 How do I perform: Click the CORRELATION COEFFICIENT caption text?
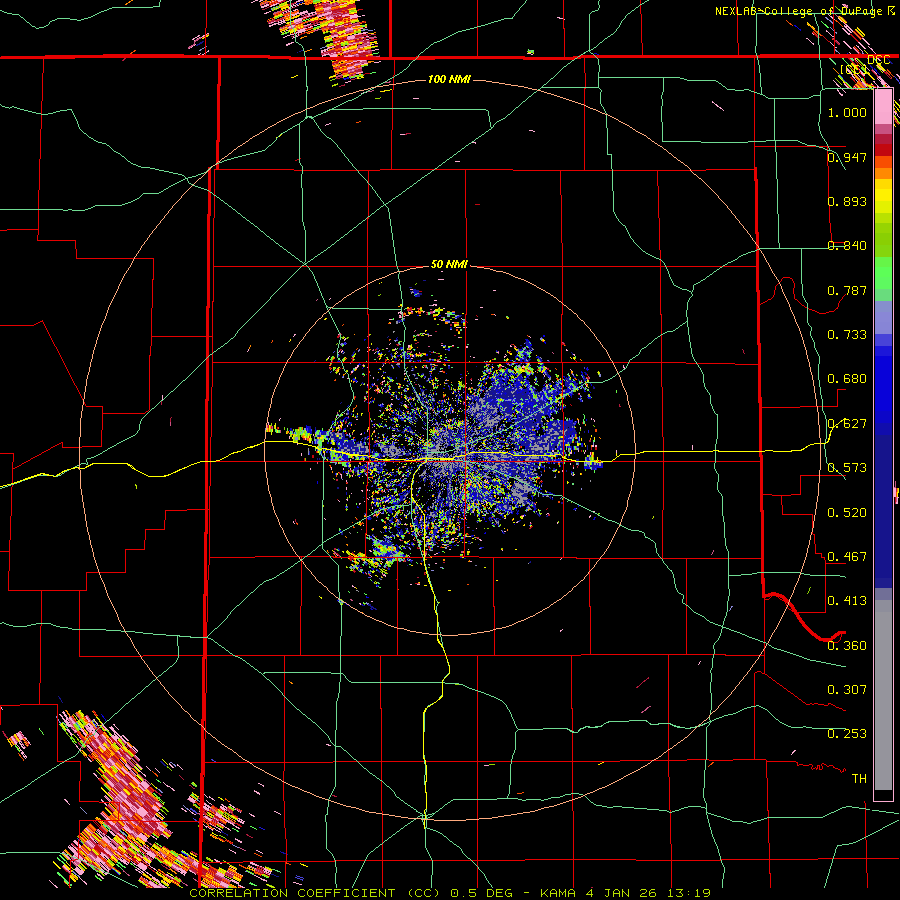point(296,893)
